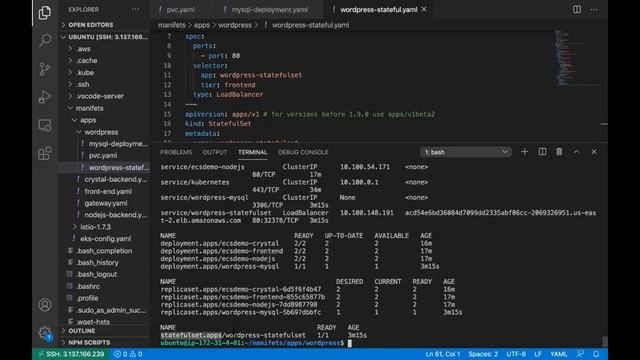Change end of line via LF
This screenshot has width=640, height=360.
[x=538, y=354]
